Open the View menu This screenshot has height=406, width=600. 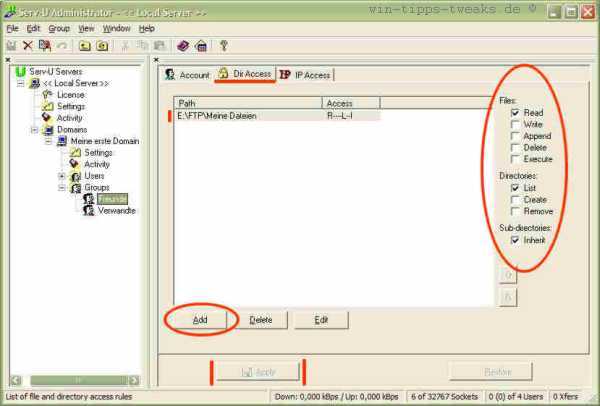click(86, 29)
